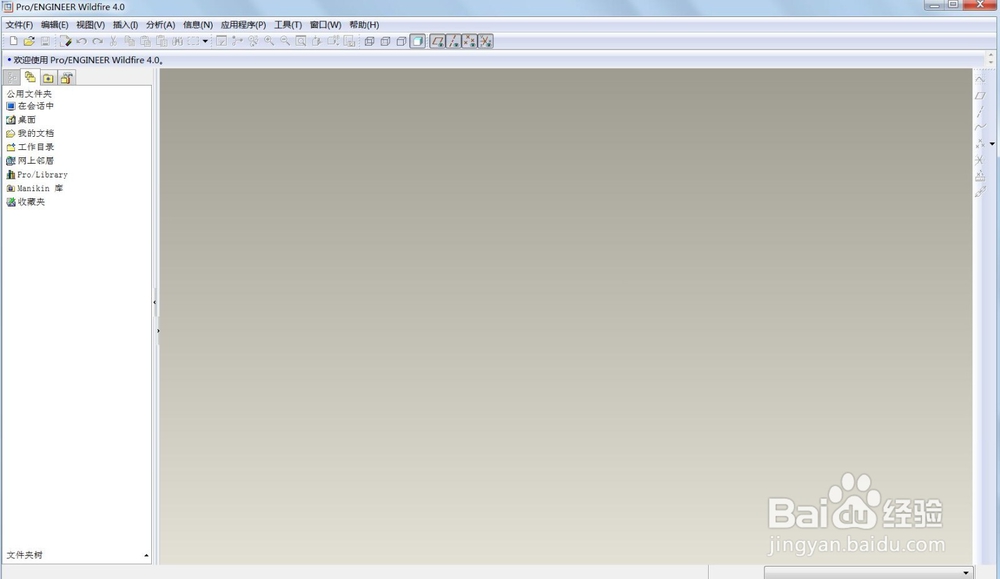The width and height of the screenshot is (1000, 579).
Task: Open the 窗口(W) menu
Action: click(x=325, y=25)
